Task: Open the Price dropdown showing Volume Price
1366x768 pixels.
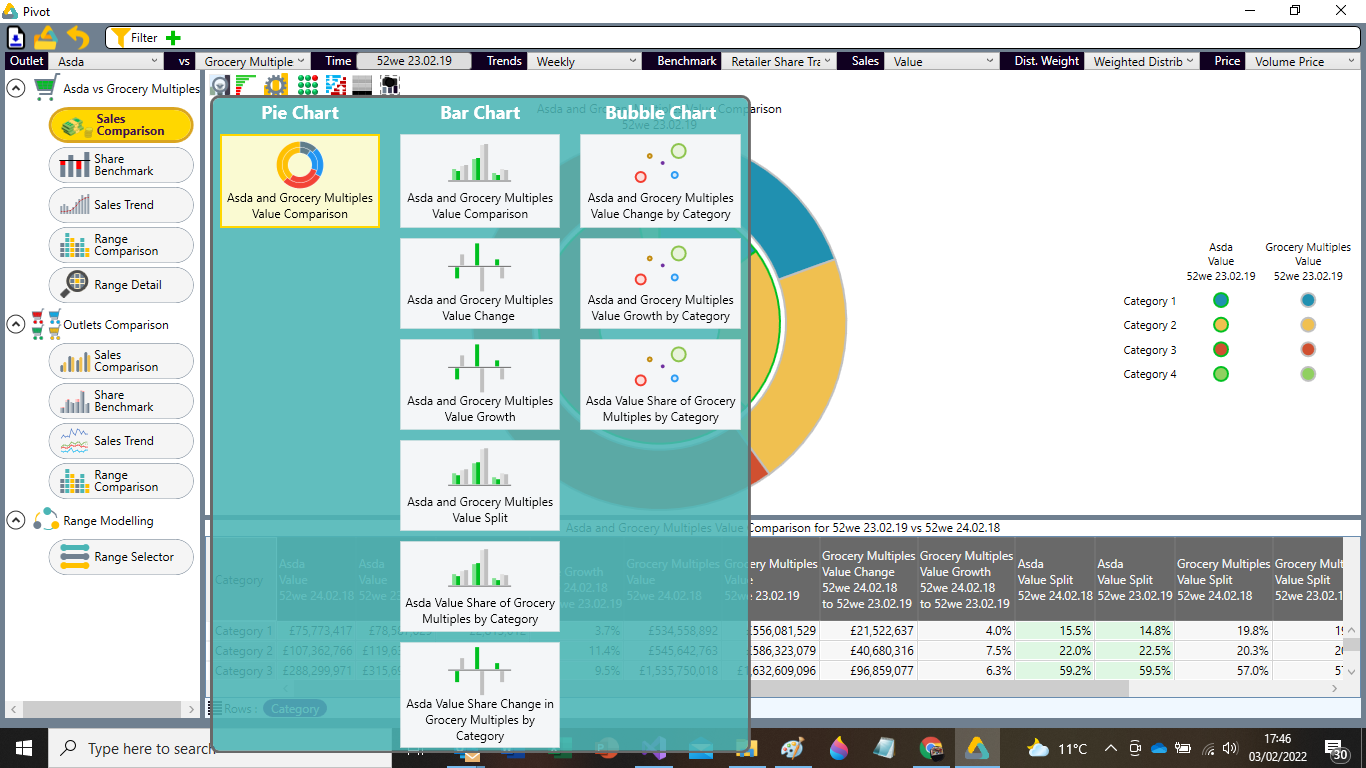Action: tap(1304, 61)
